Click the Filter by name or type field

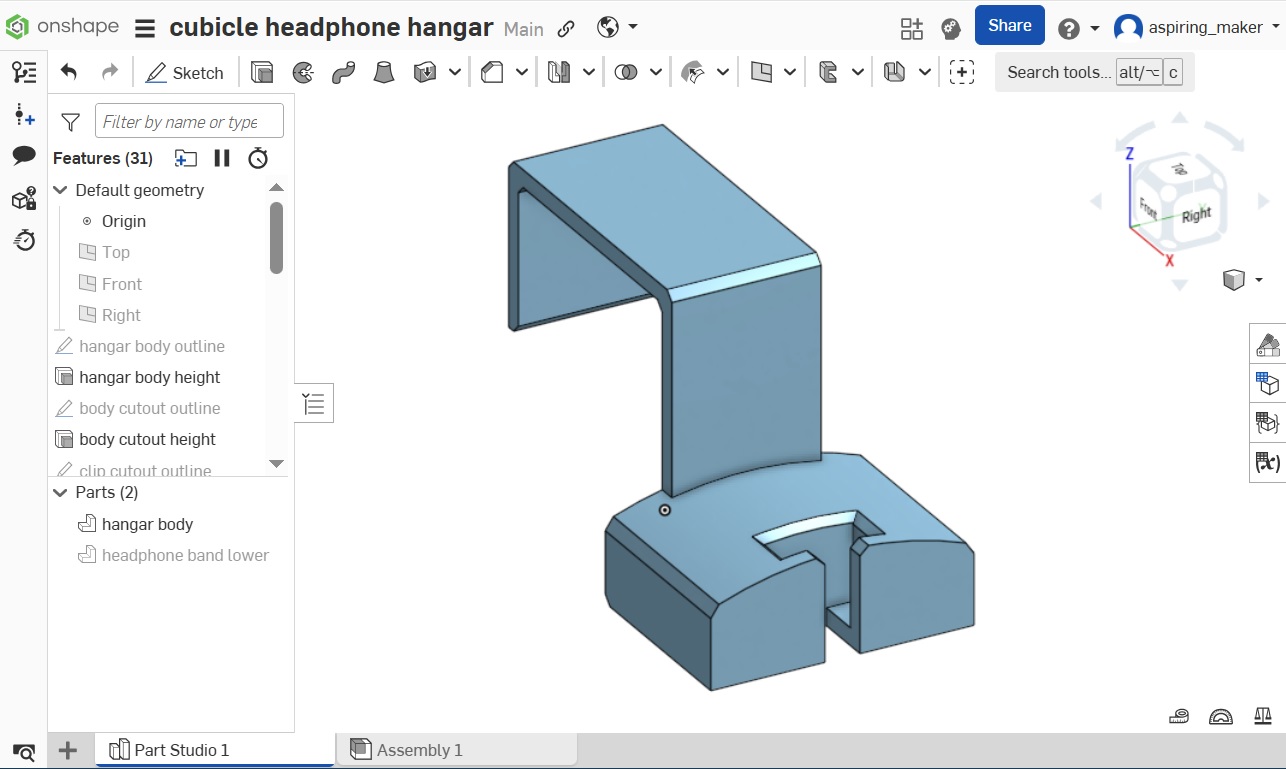pyautogui.click(x=189, y=121)
